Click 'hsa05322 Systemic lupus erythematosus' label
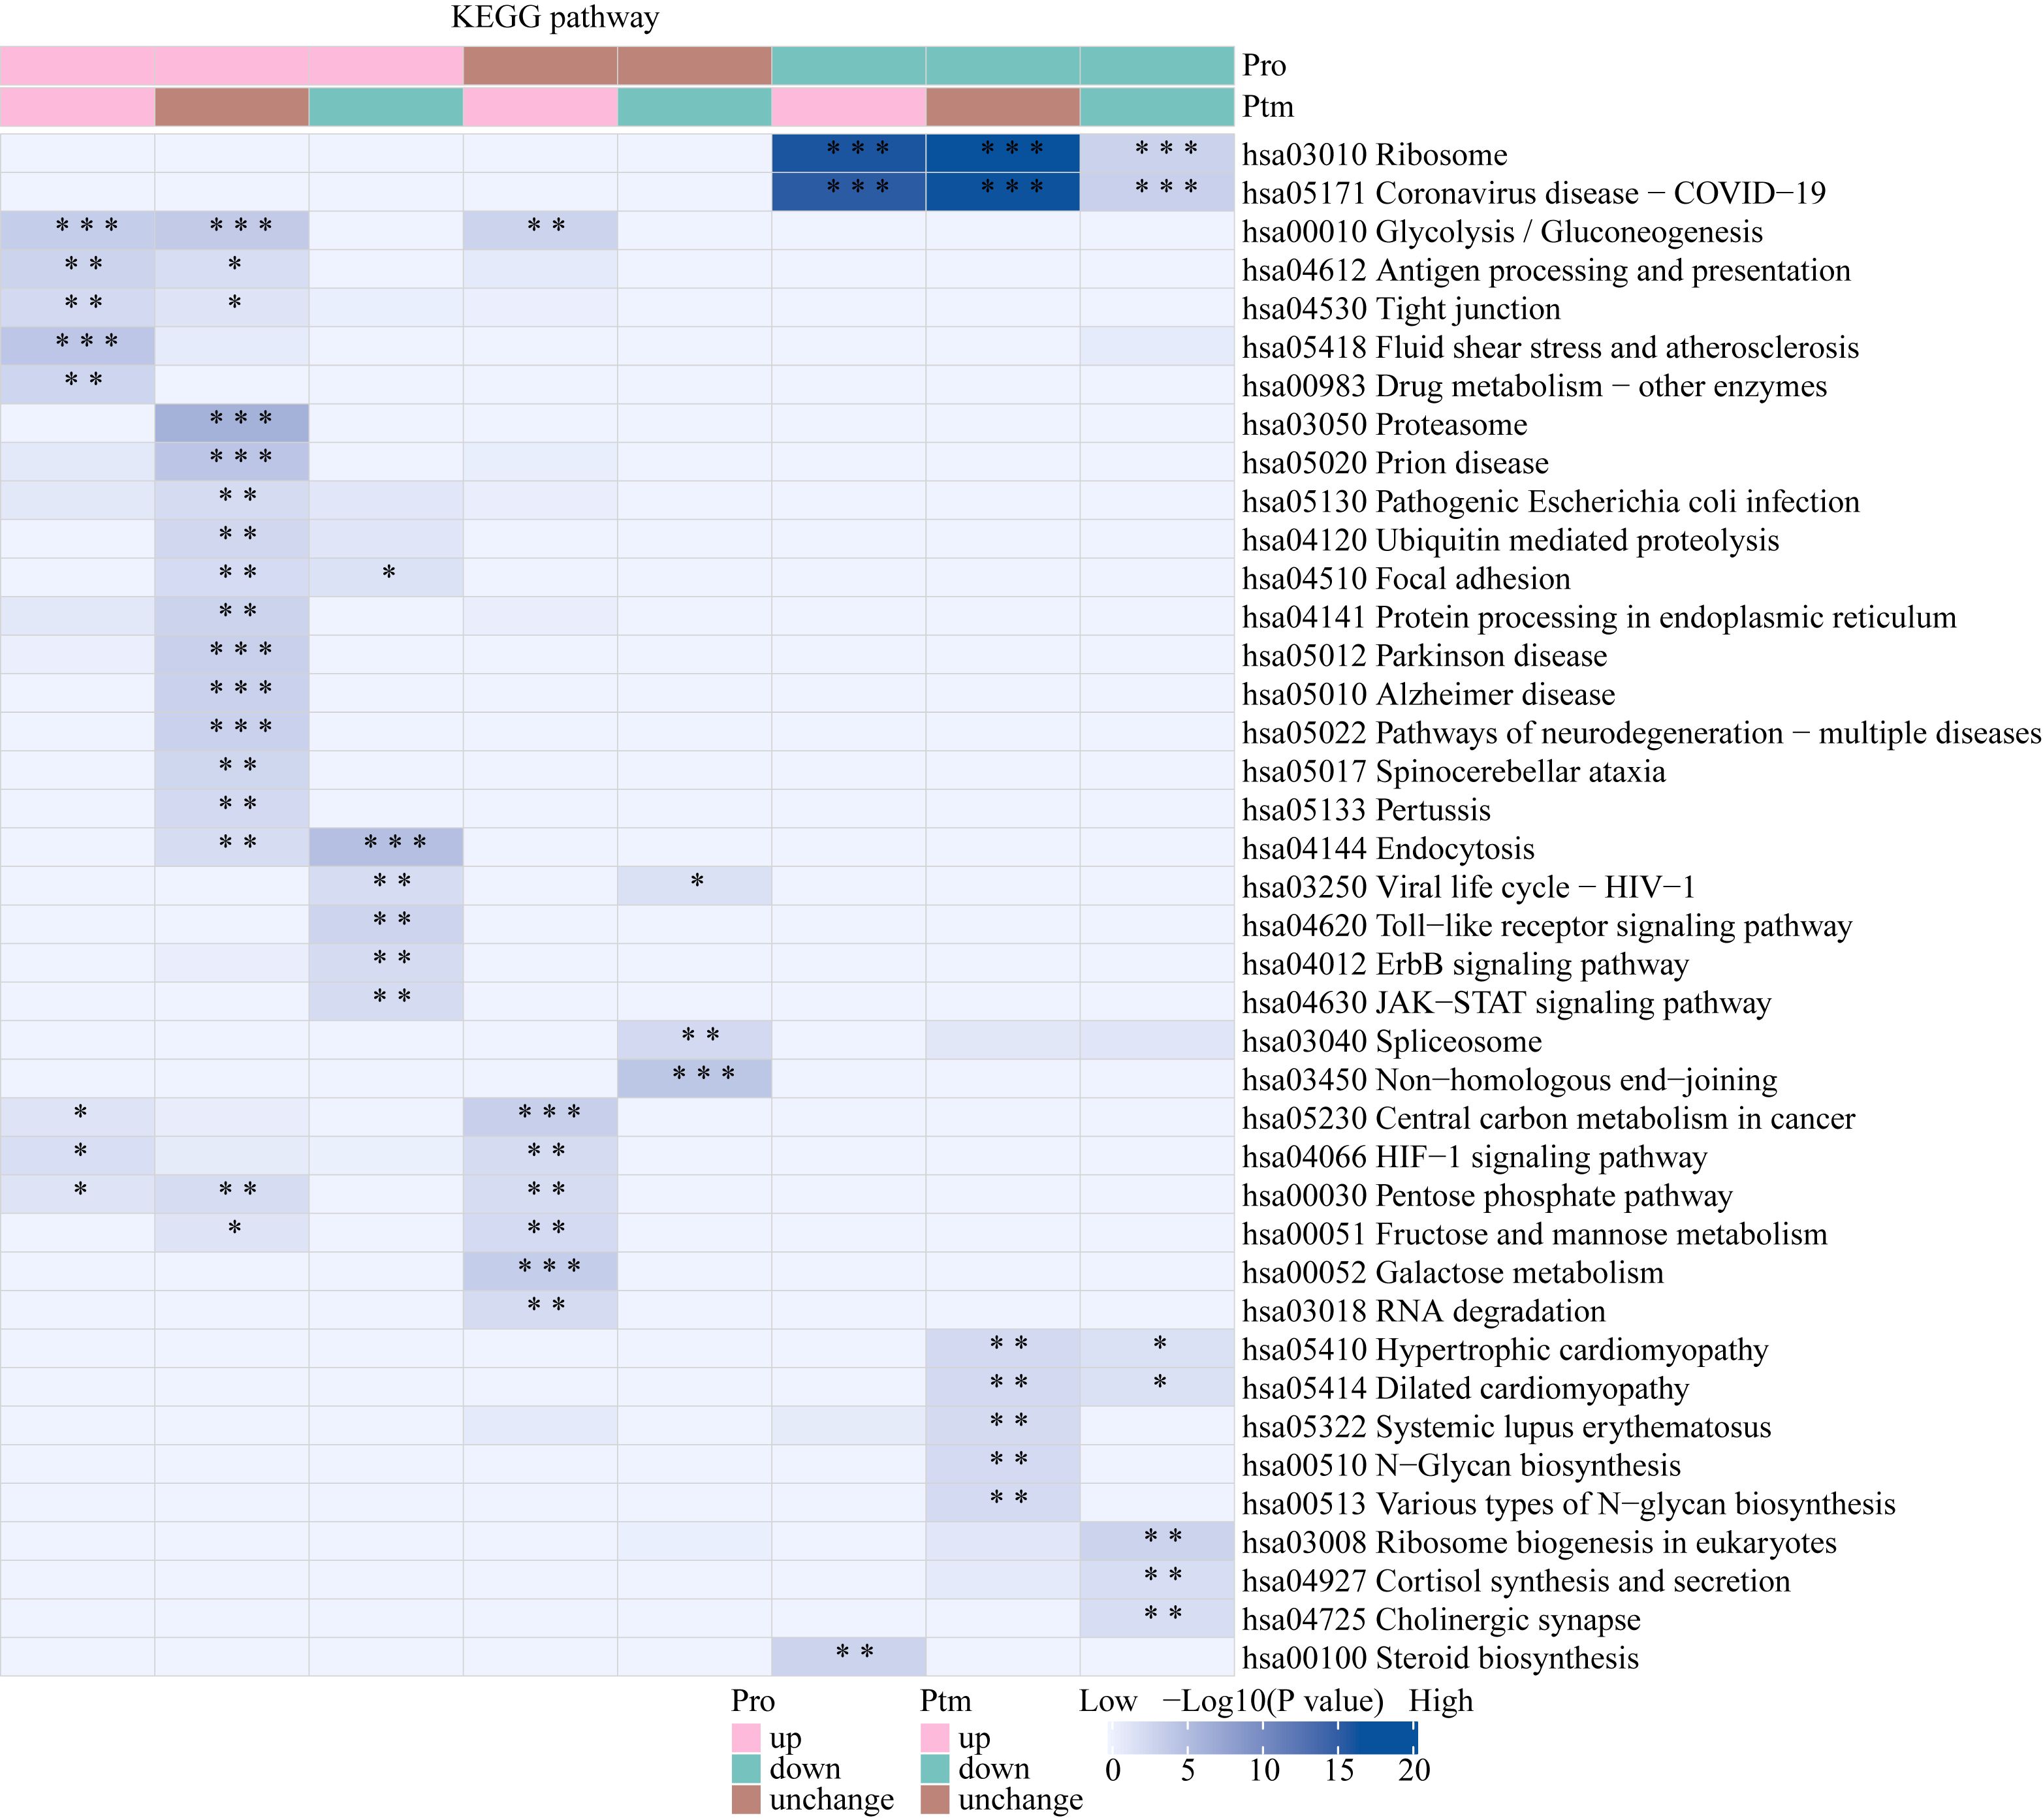2043x1820 pixels. point(1506,1427)
